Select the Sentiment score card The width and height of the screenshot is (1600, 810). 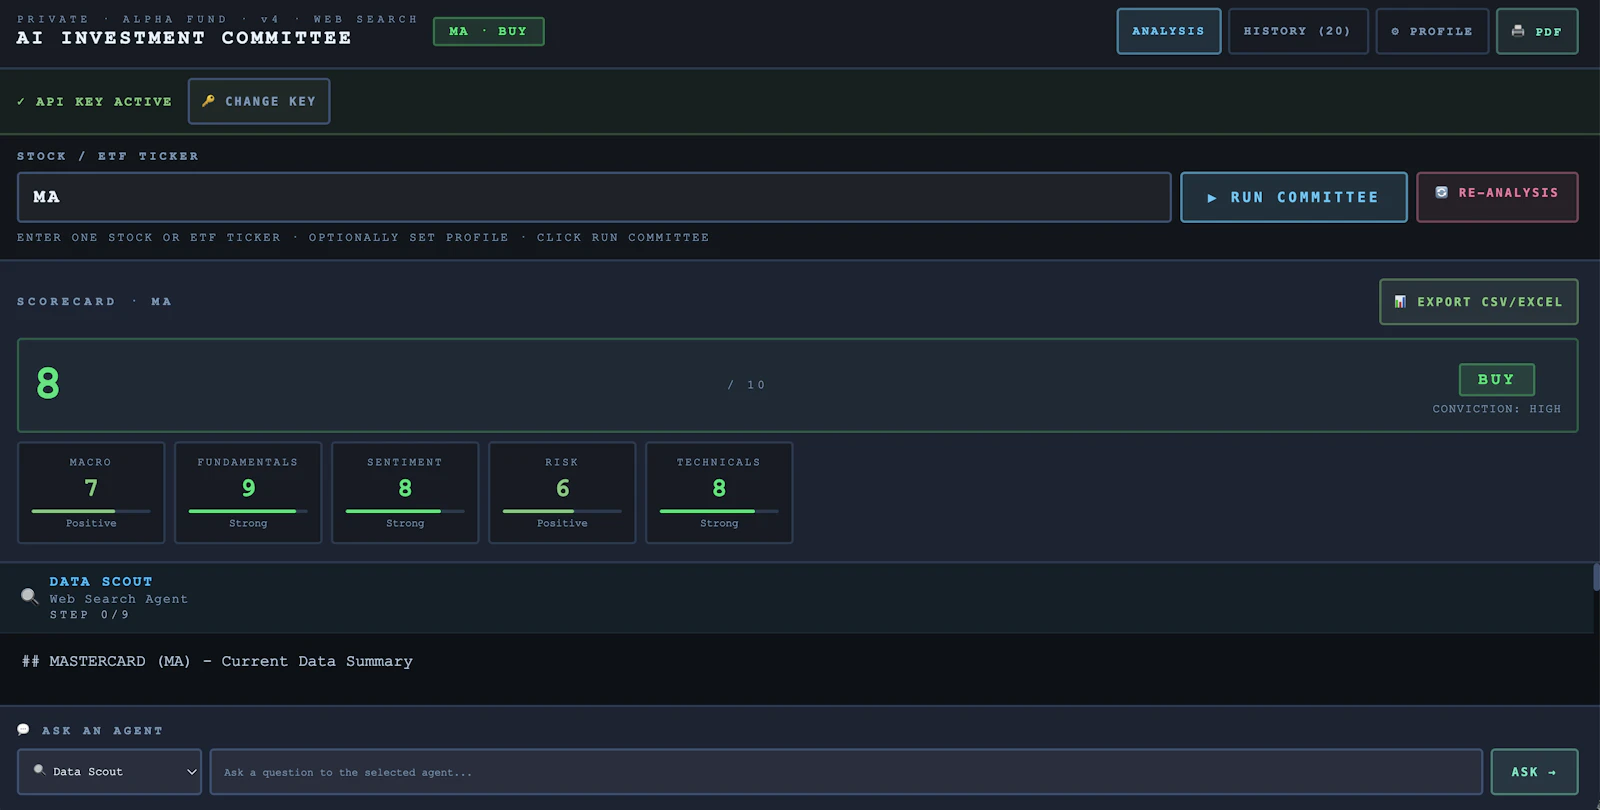coord(405,493)
